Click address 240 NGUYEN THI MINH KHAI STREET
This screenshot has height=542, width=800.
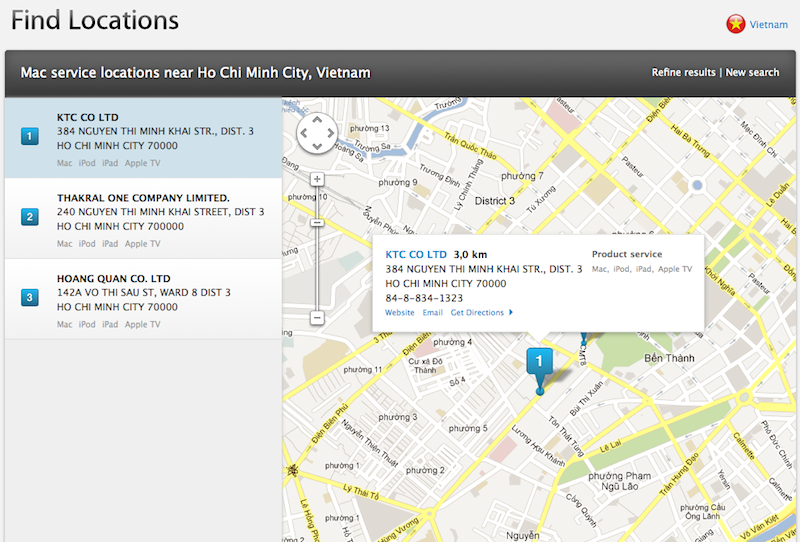(161, 212)
